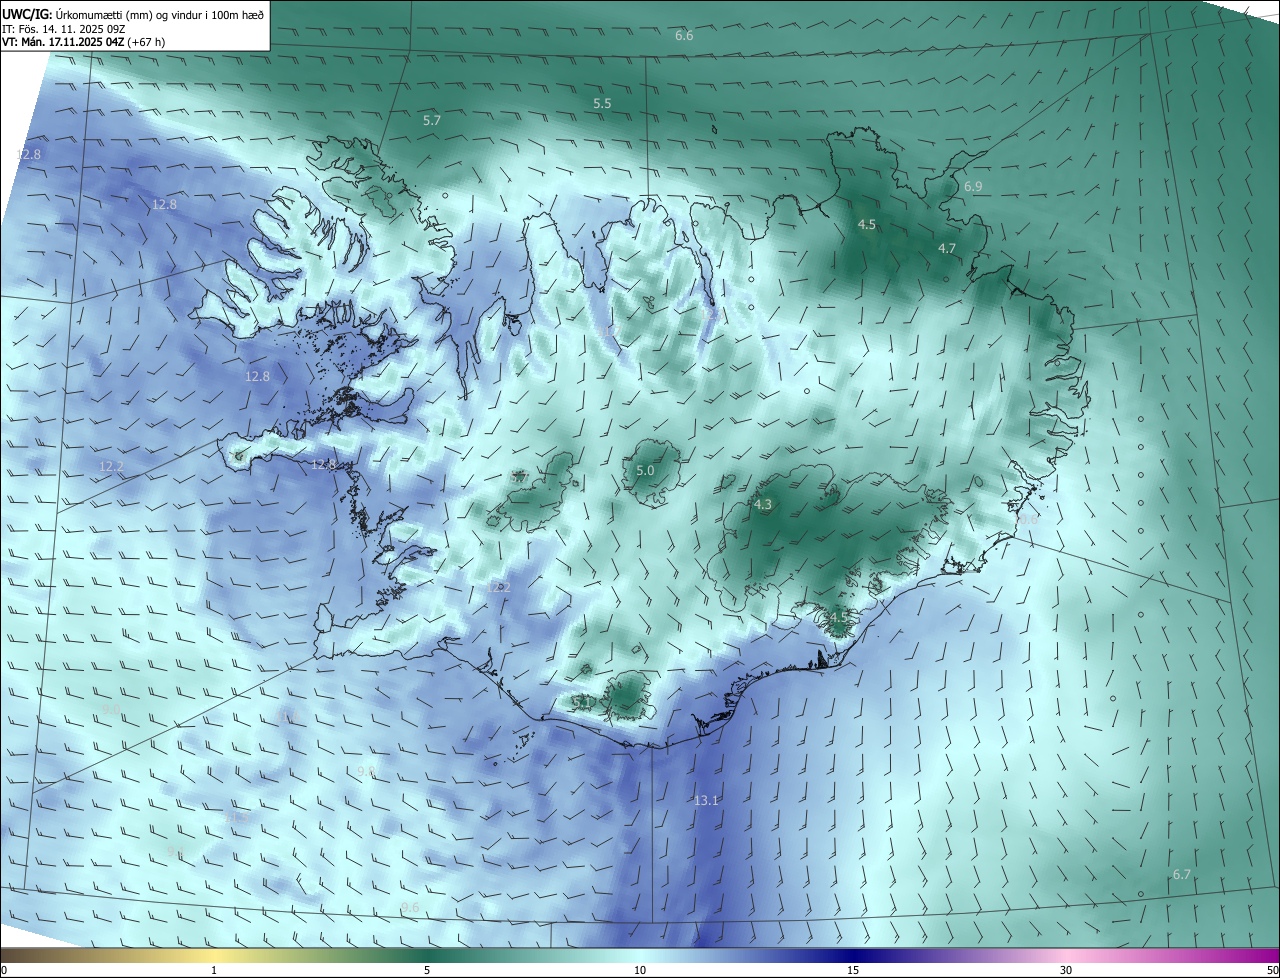
Task: Click the 6.9 value label
Action: (973, 187)
